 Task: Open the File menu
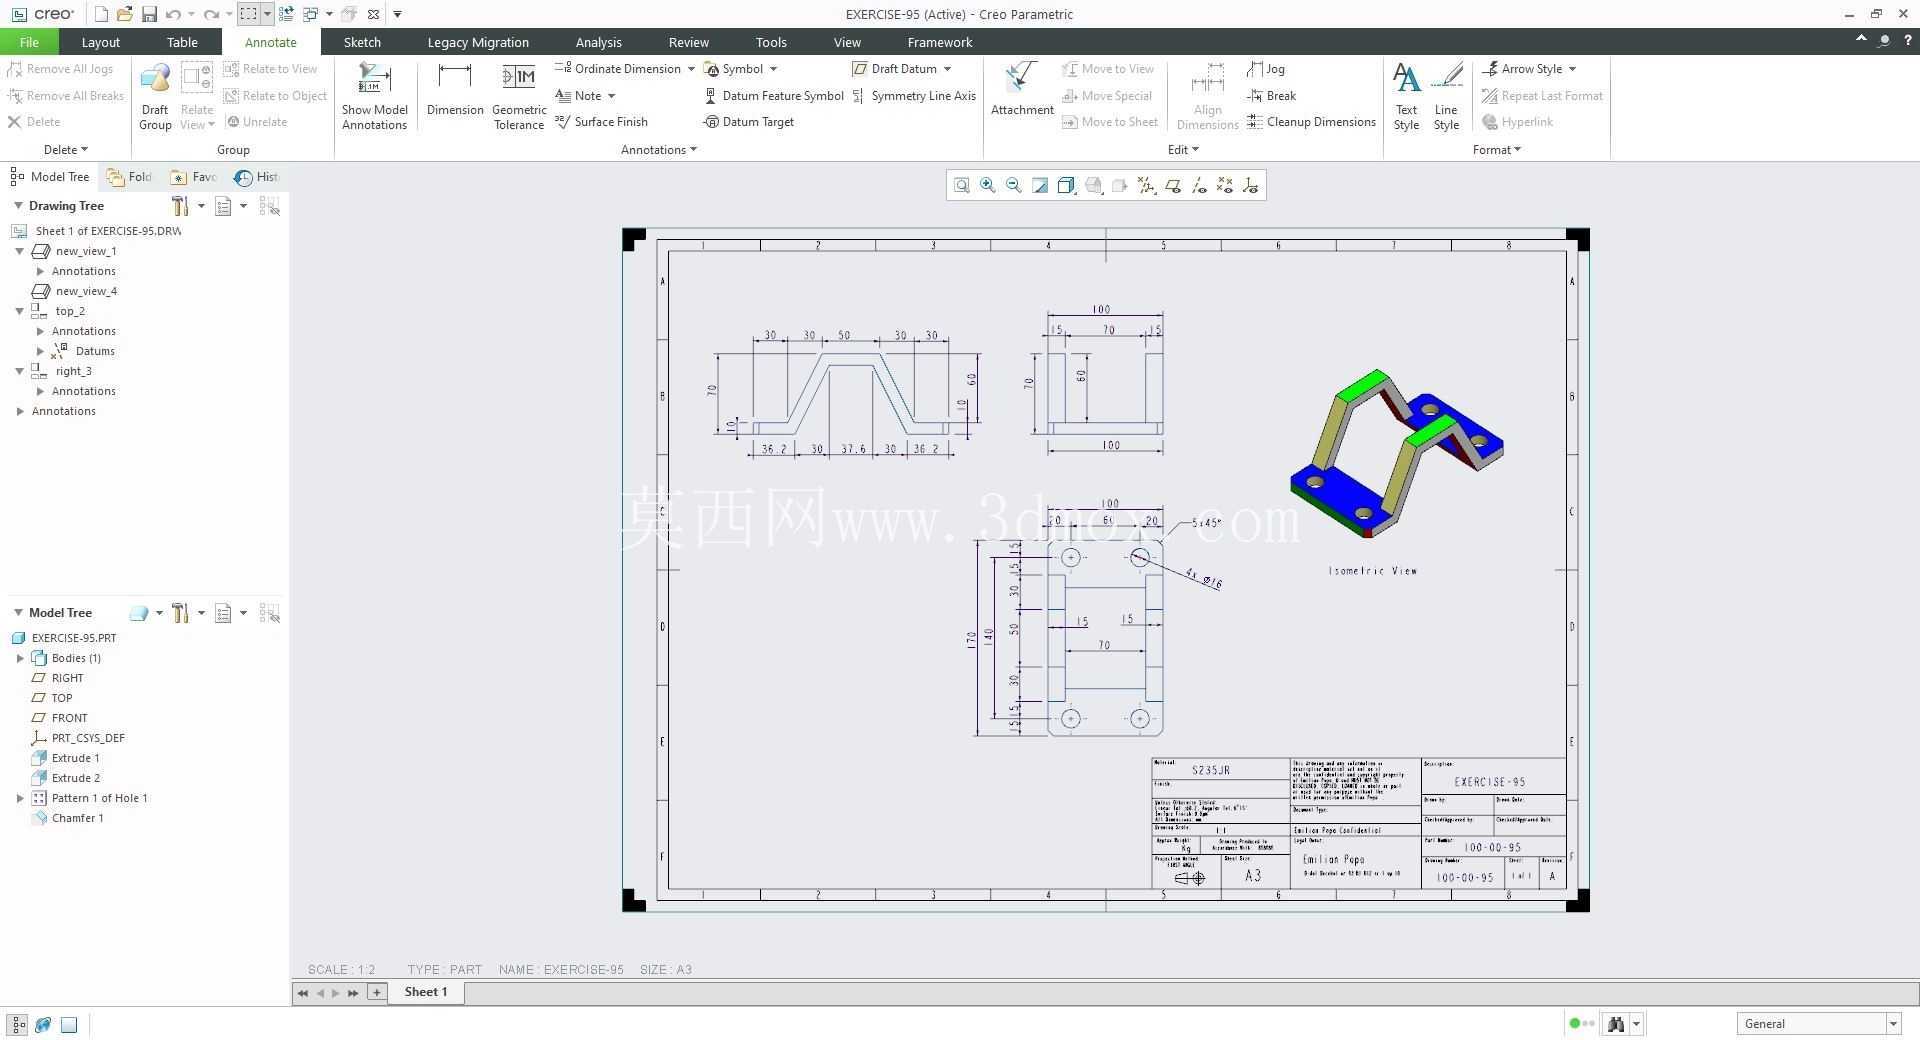coord(29,42)
